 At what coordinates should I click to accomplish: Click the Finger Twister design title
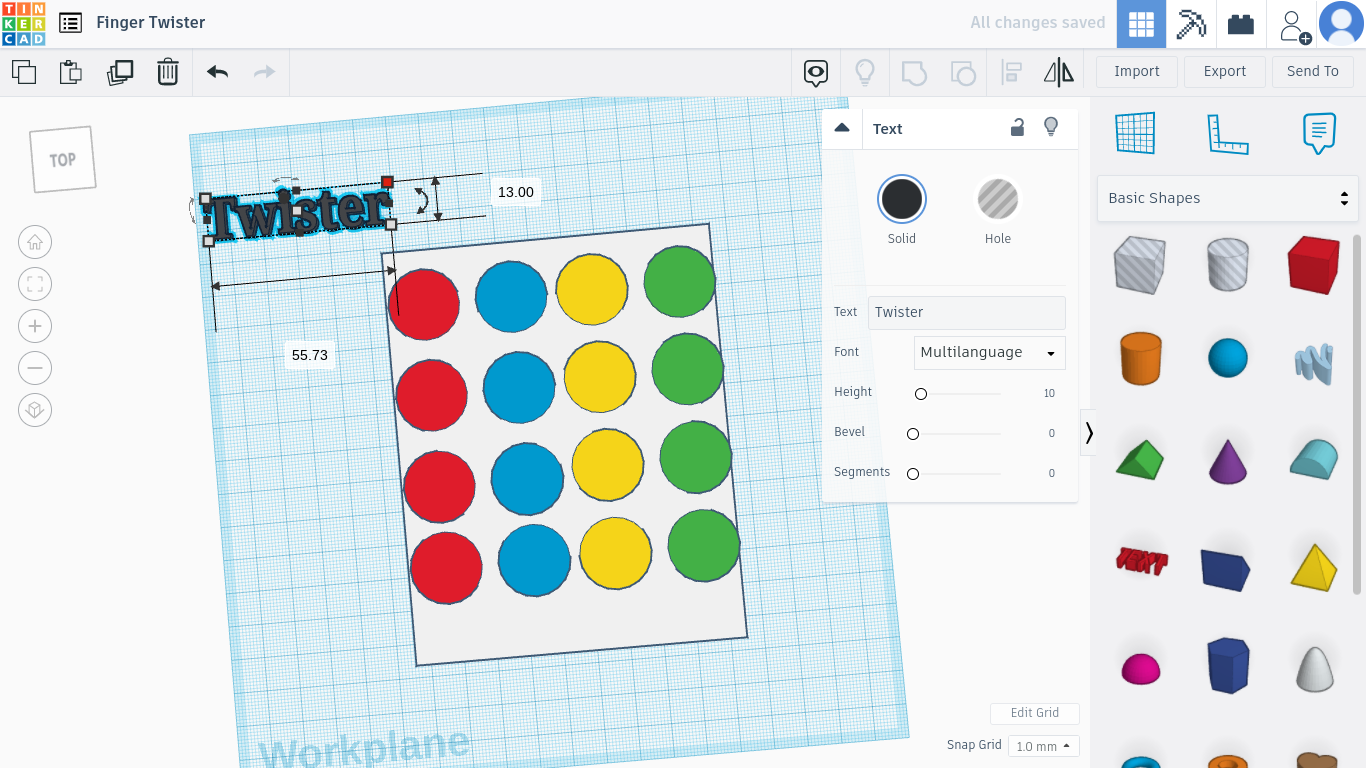point(151,22)
